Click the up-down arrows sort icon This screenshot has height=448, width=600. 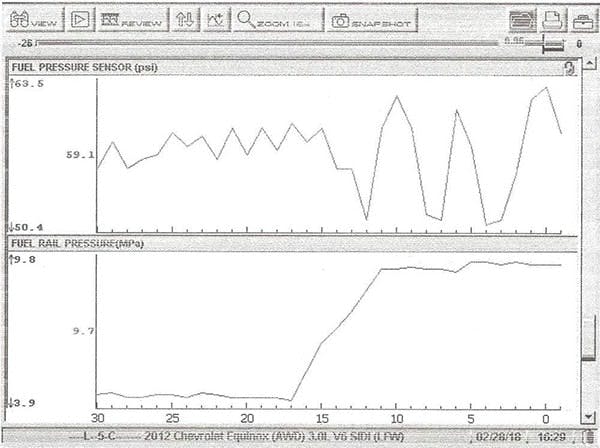(x=186, y=20)
